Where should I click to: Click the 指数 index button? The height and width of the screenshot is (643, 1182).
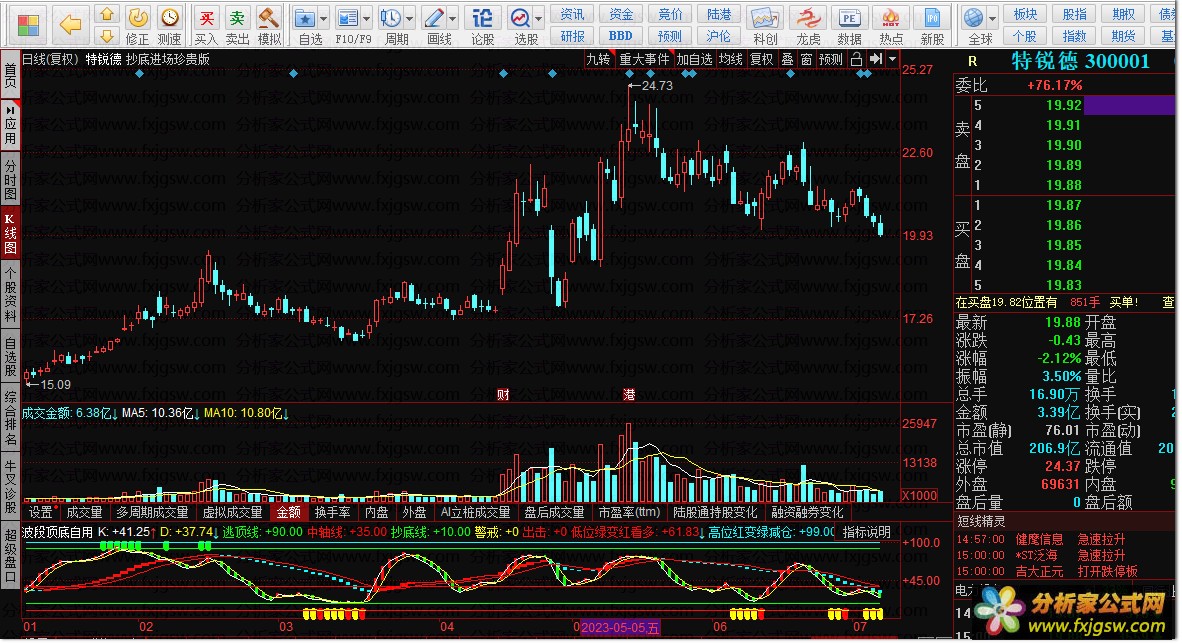(x=1074, y=35)
